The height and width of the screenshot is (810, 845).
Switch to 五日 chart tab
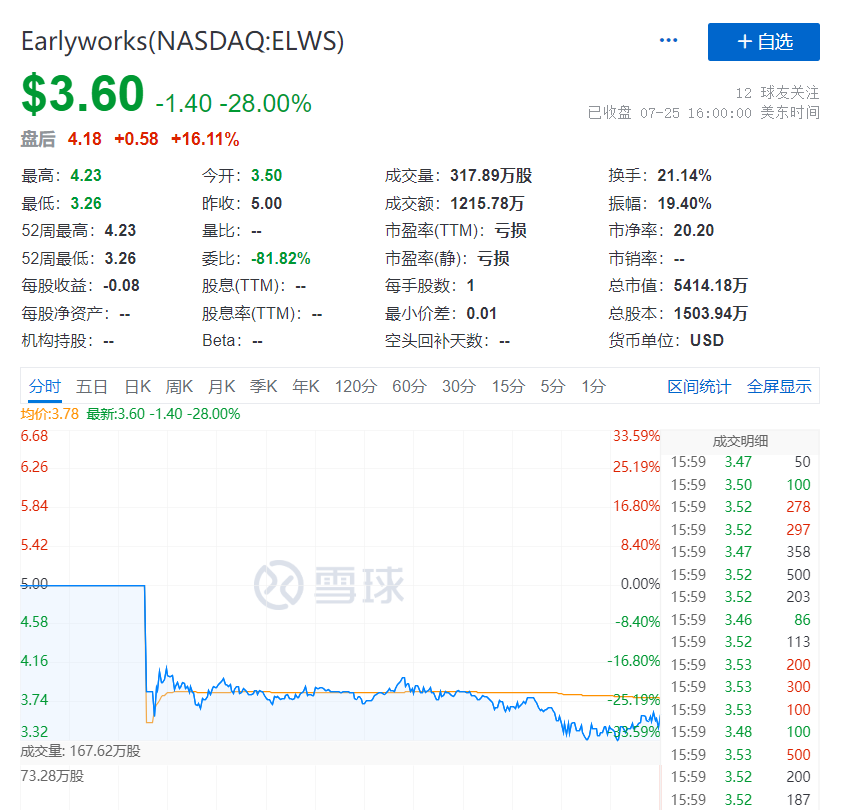(x=92, y=387)
